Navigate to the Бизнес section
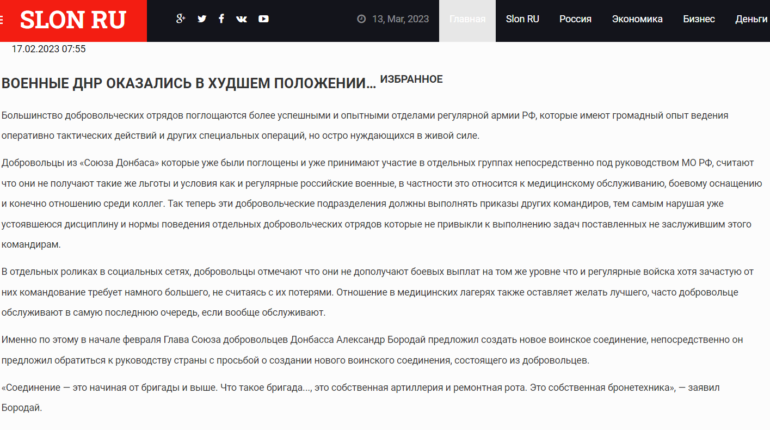Image resolution: width=770 pixels, height=430 pixels. tap(699, 19)
